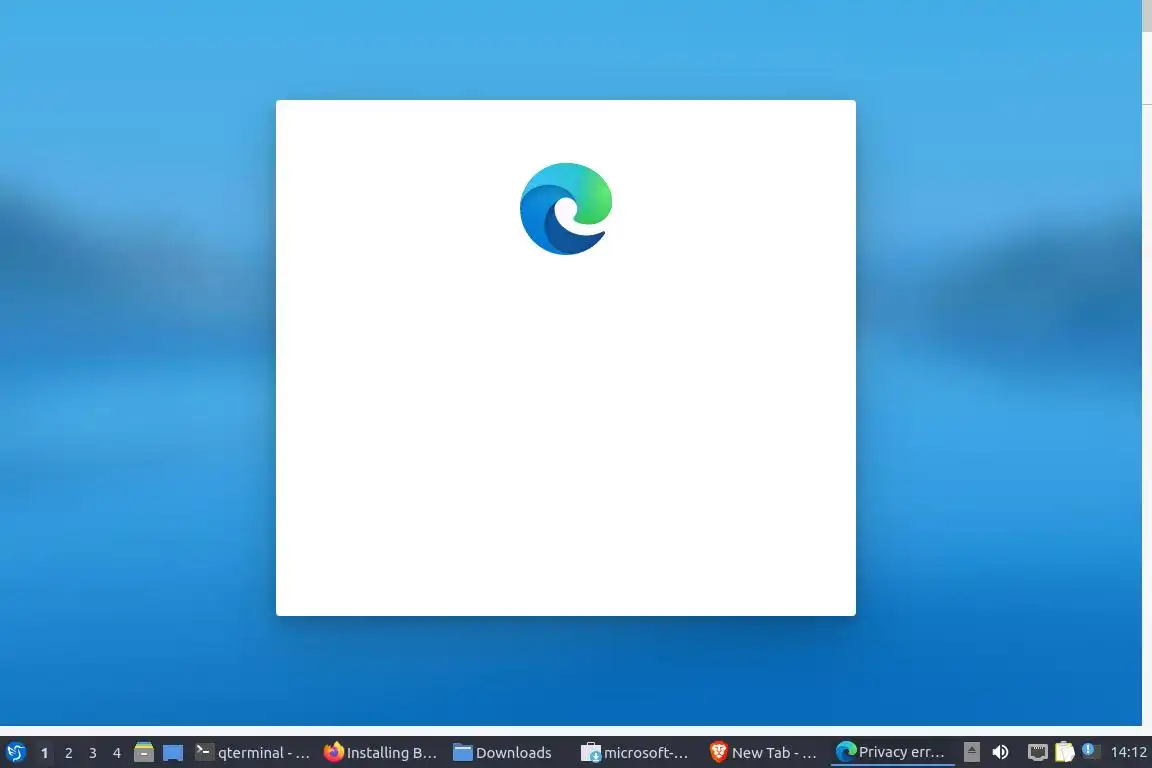Switch to workspace 2
Screen dimensions: 1152x768
(68, 753)
